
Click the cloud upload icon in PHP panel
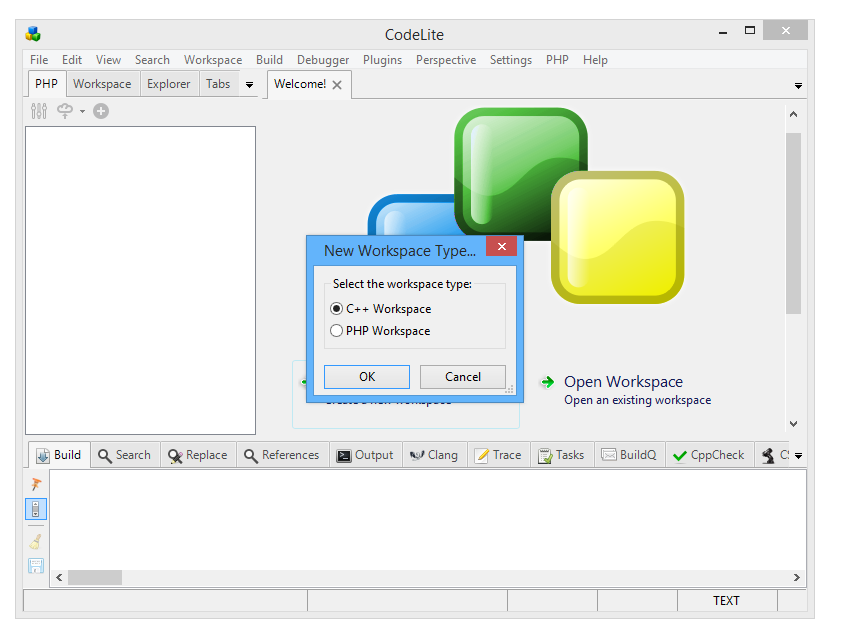[65, 111]
